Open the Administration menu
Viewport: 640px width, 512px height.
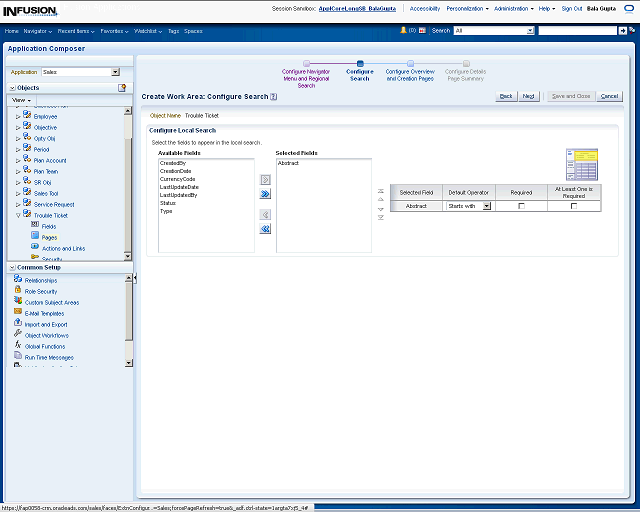pos(513,8)
